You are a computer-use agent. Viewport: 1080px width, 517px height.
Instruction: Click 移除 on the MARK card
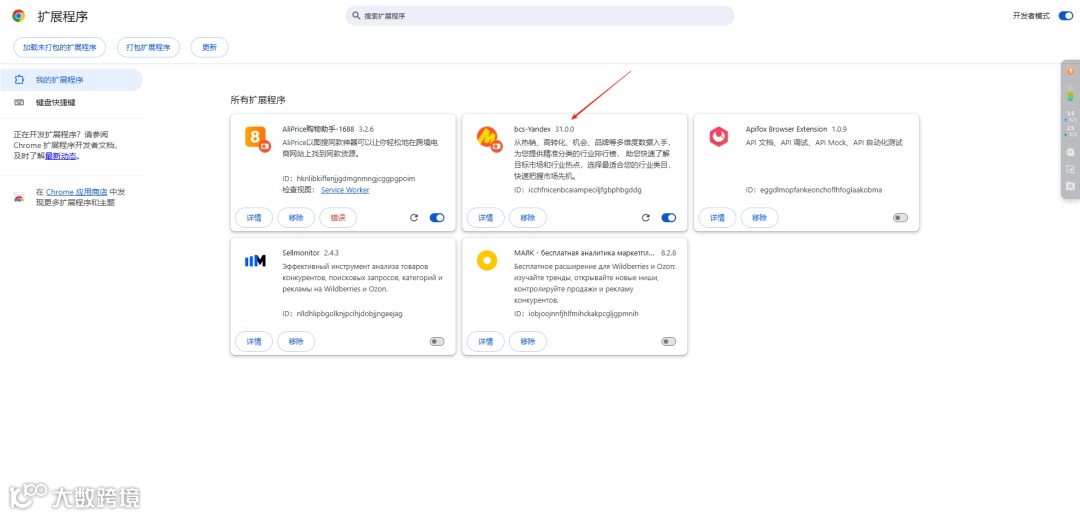(528, 341)
